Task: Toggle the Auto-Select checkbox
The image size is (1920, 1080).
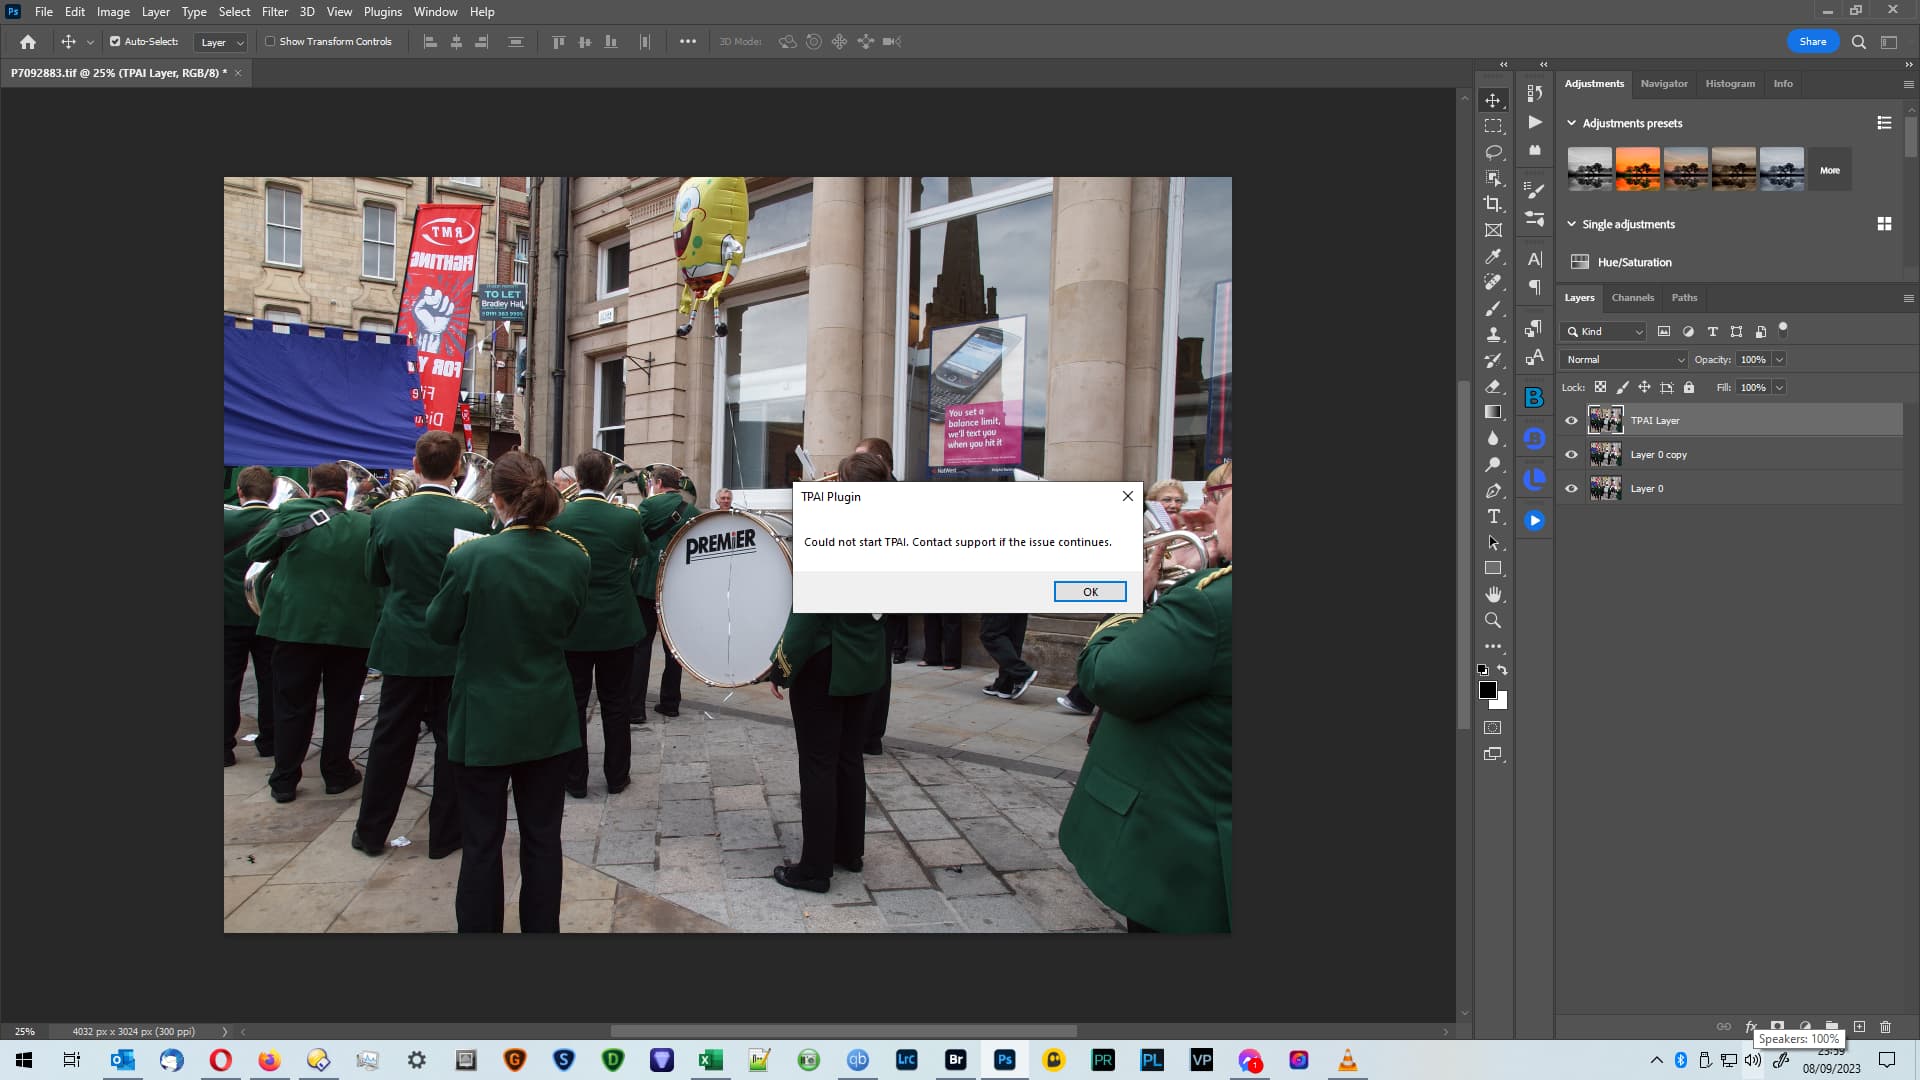Action: [x=115, y=42]
